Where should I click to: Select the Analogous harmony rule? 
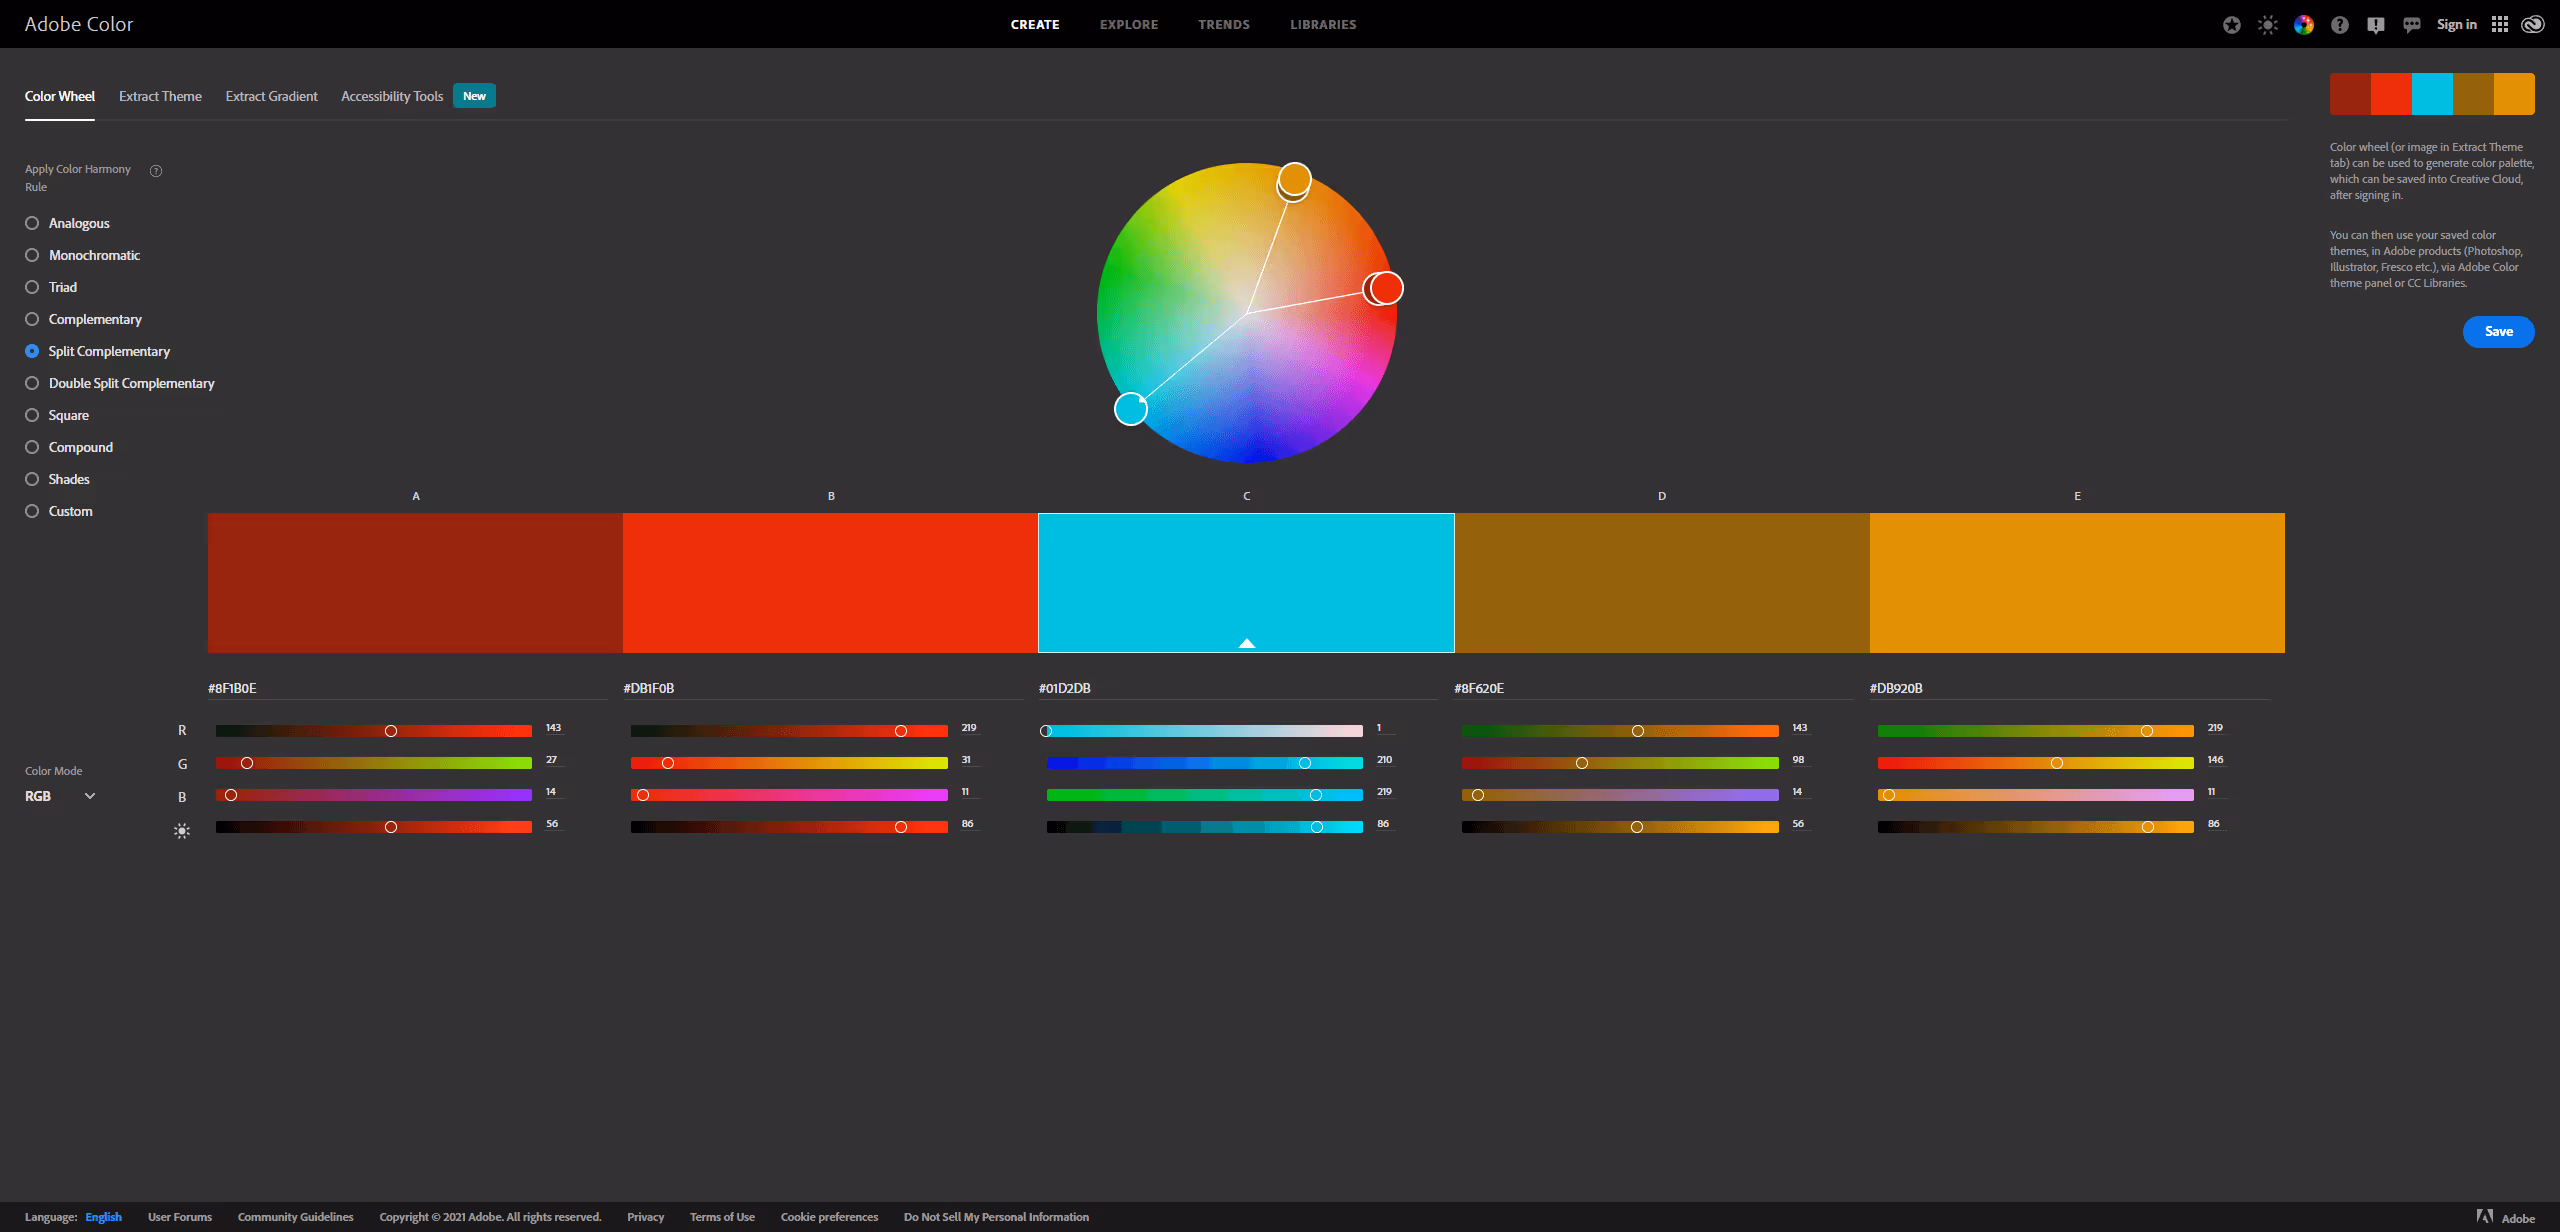point(32,223)
